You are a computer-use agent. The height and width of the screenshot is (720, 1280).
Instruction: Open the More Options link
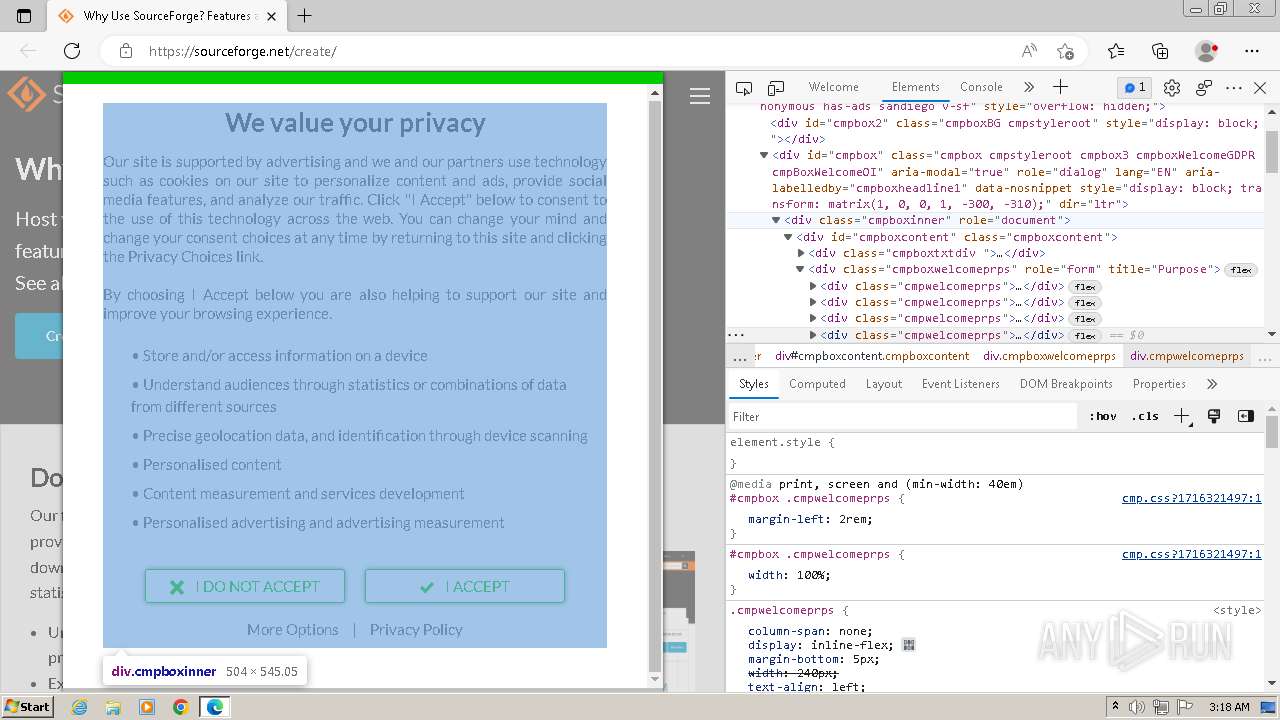pyautogui.click(x=293, y=629)
